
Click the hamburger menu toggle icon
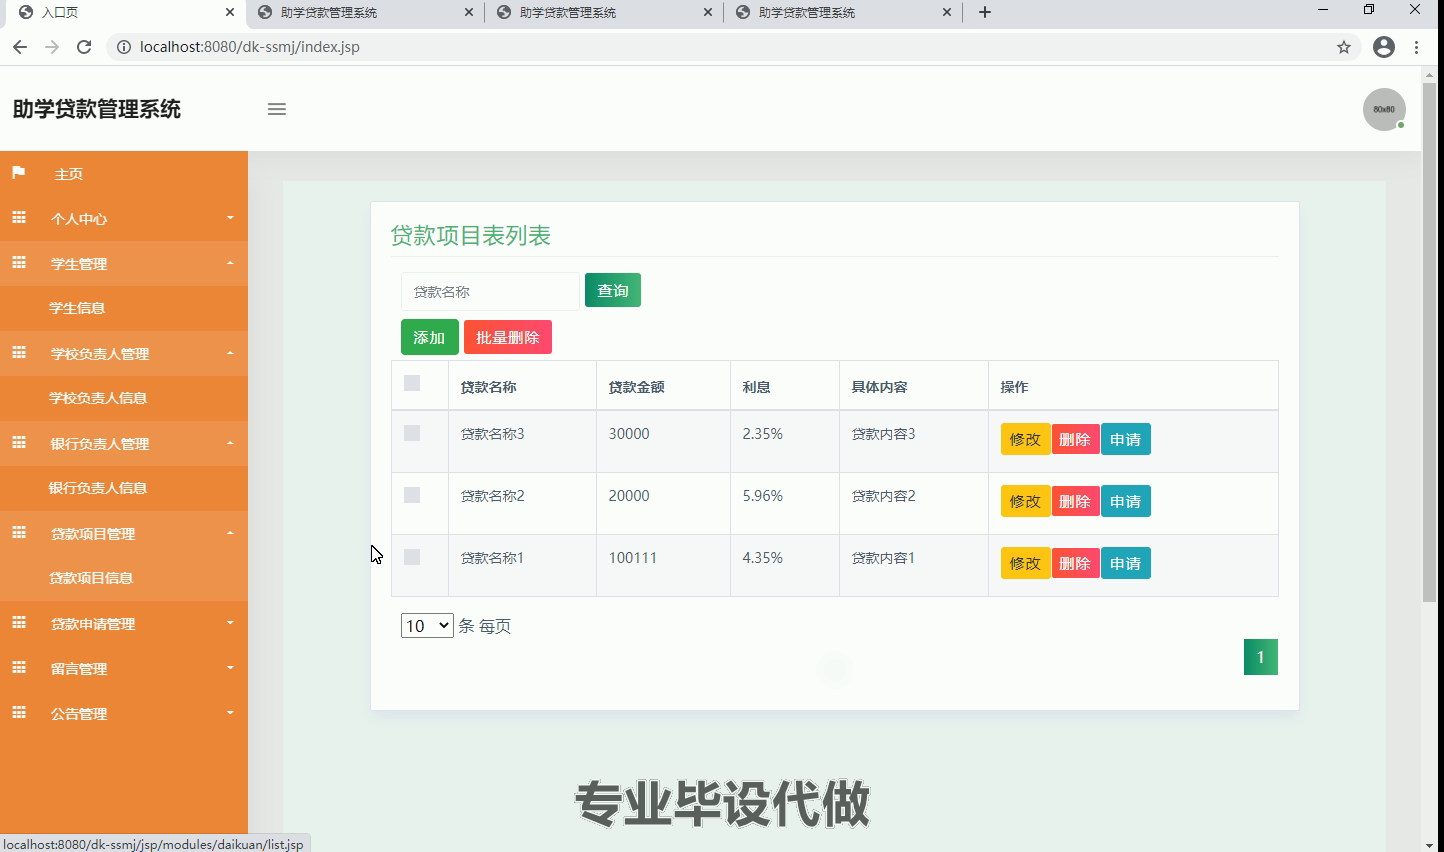pos(277,109)
